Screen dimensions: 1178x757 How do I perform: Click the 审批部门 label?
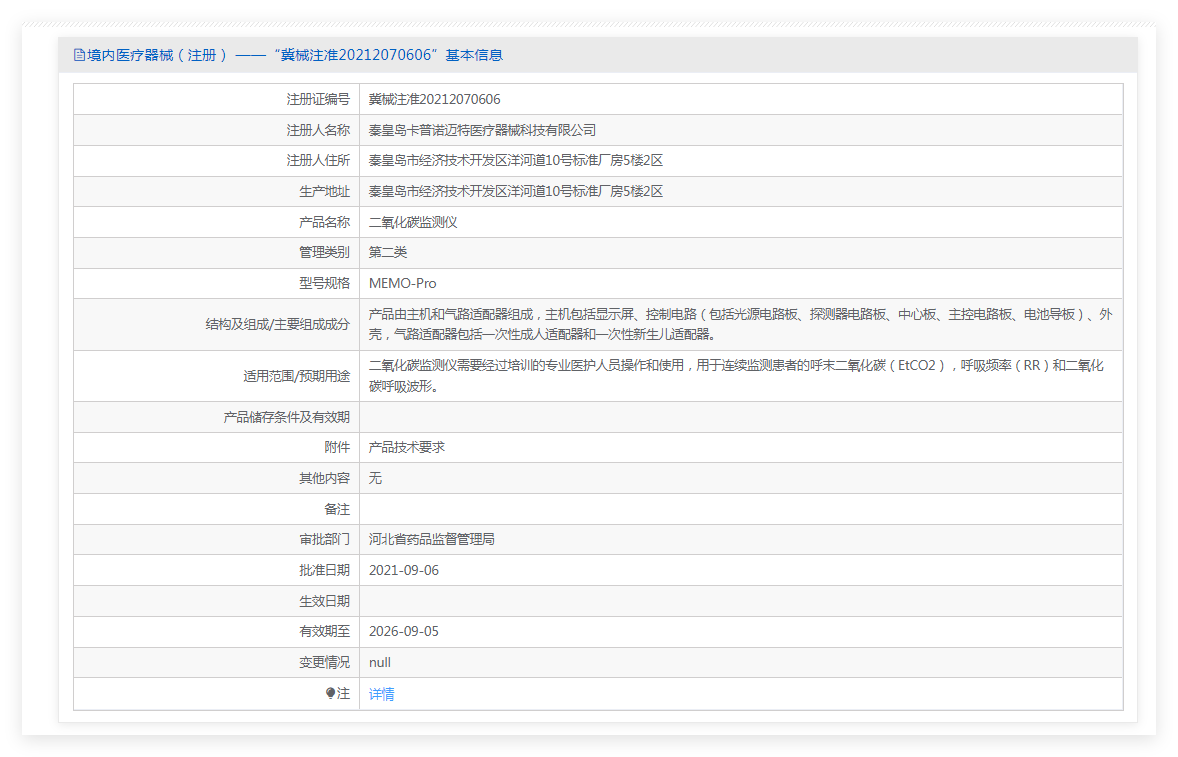tap(325, 539)
